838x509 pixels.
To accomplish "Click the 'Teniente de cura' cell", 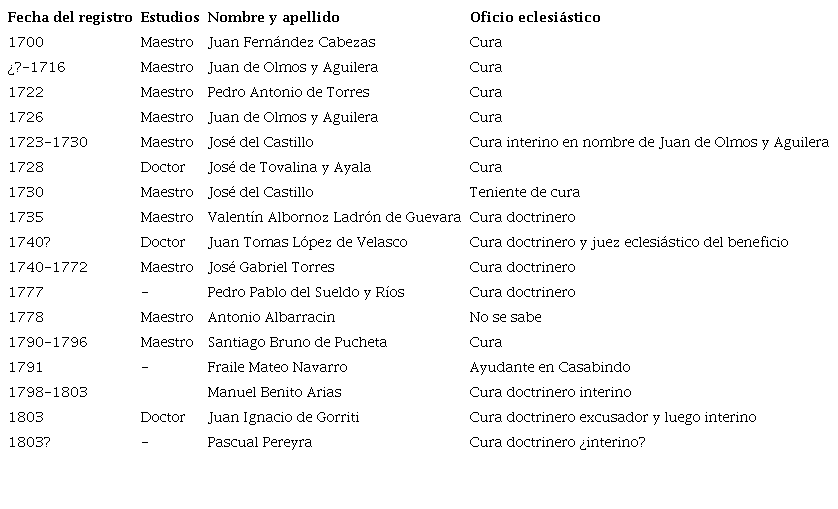I will pos(524,193).
